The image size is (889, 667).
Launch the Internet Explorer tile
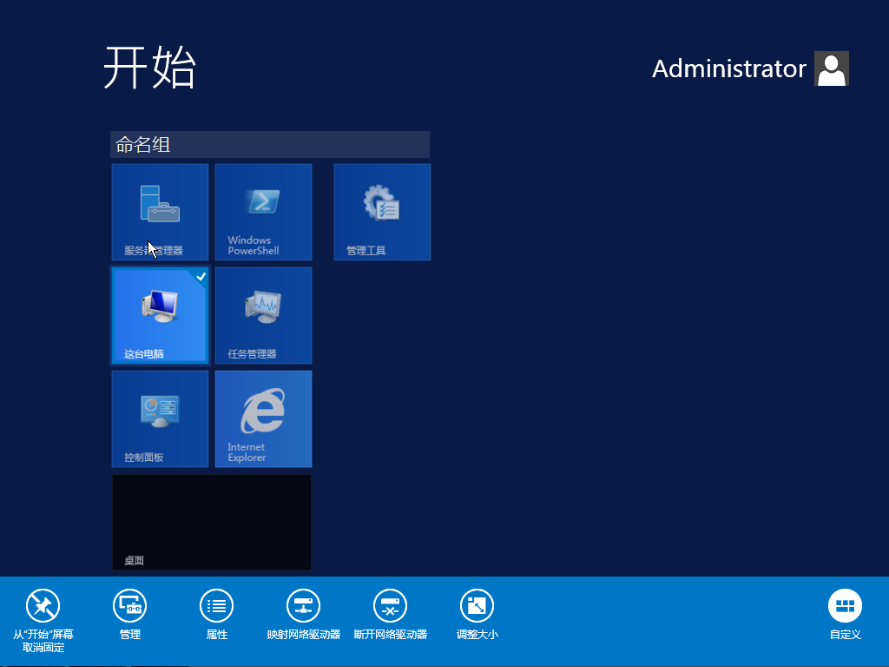pyautogui.click(x=264, y=419)
